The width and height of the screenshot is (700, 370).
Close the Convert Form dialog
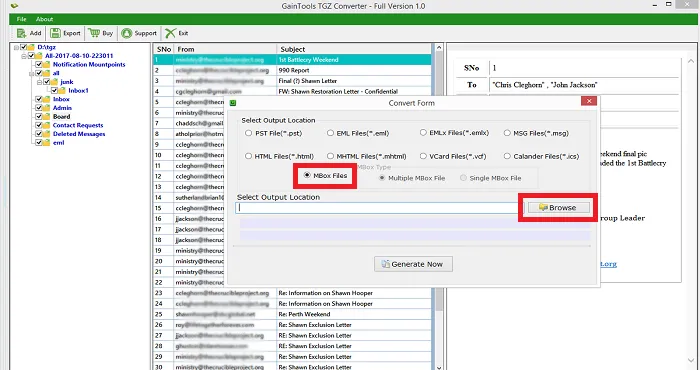pyautogui.click(x=589, y=101)
